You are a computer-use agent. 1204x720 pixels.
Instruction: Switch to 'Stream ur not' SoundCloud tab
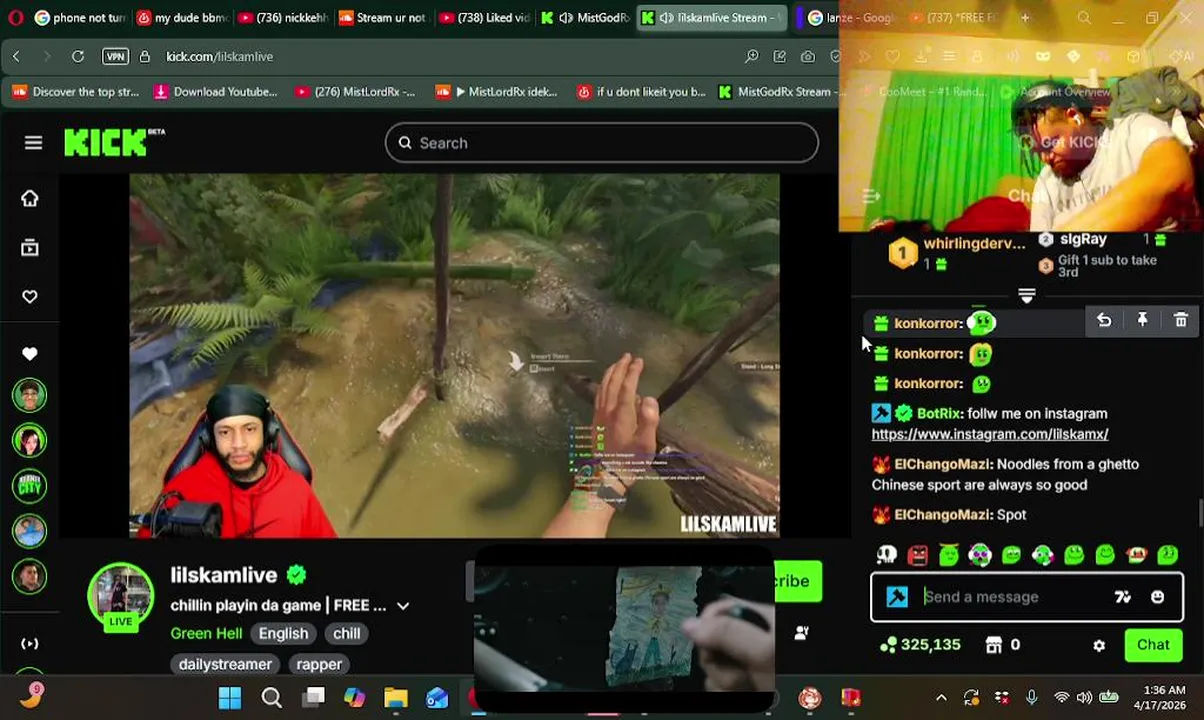(384, 18)
